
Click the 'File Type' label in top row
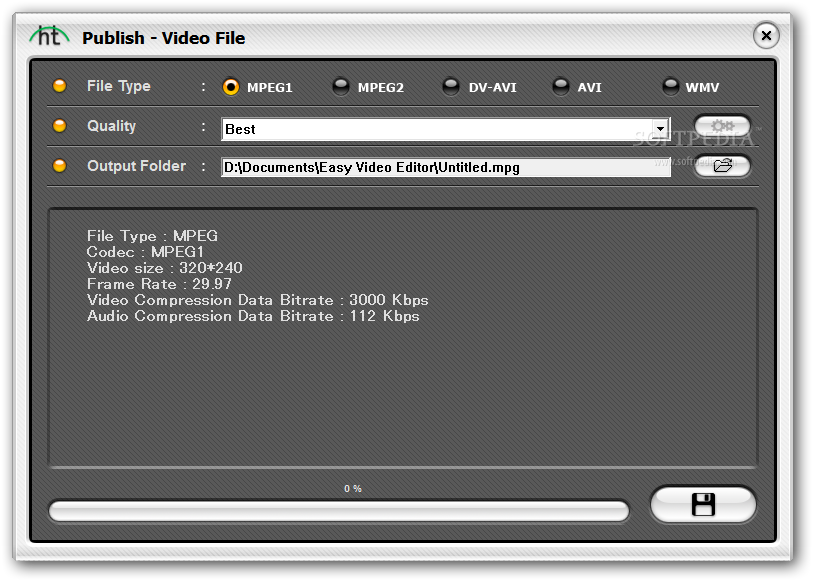(x=119, y=86)
